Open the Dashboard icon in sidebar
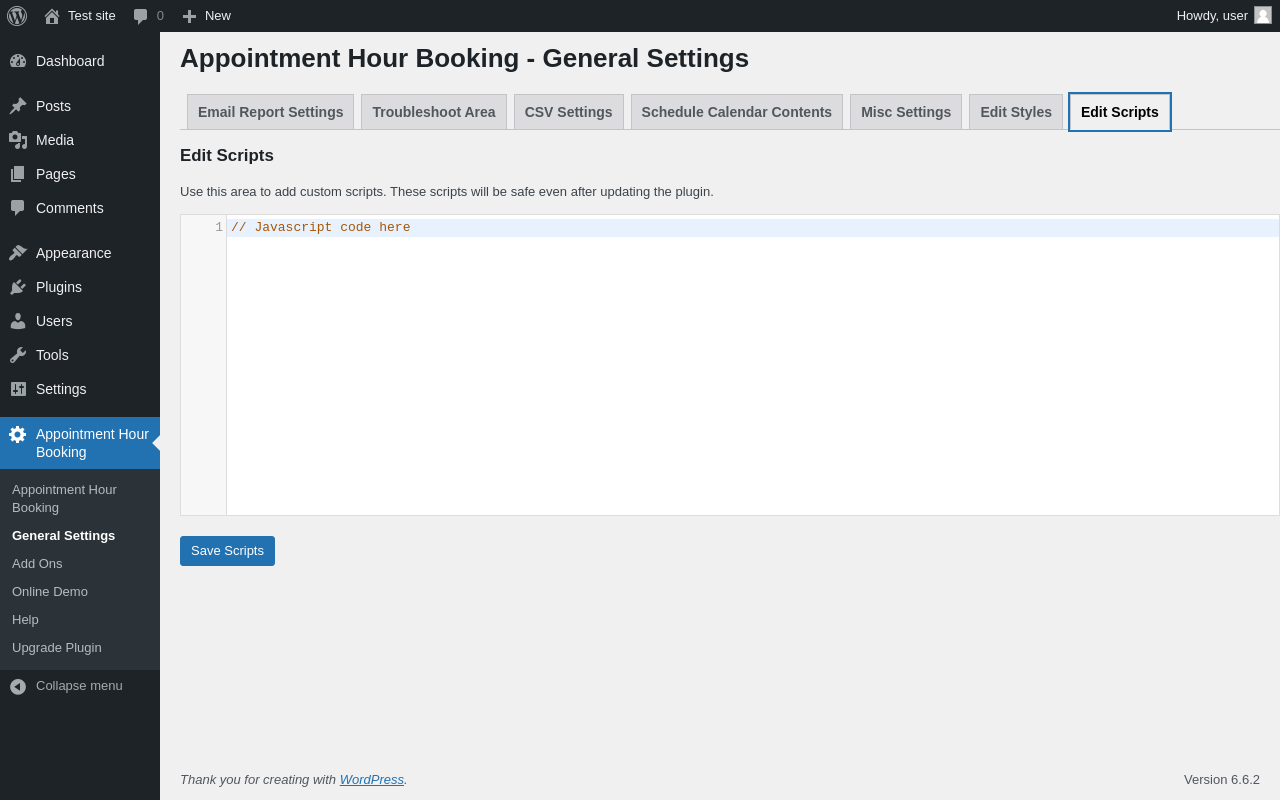 click(x=18, y=61)
